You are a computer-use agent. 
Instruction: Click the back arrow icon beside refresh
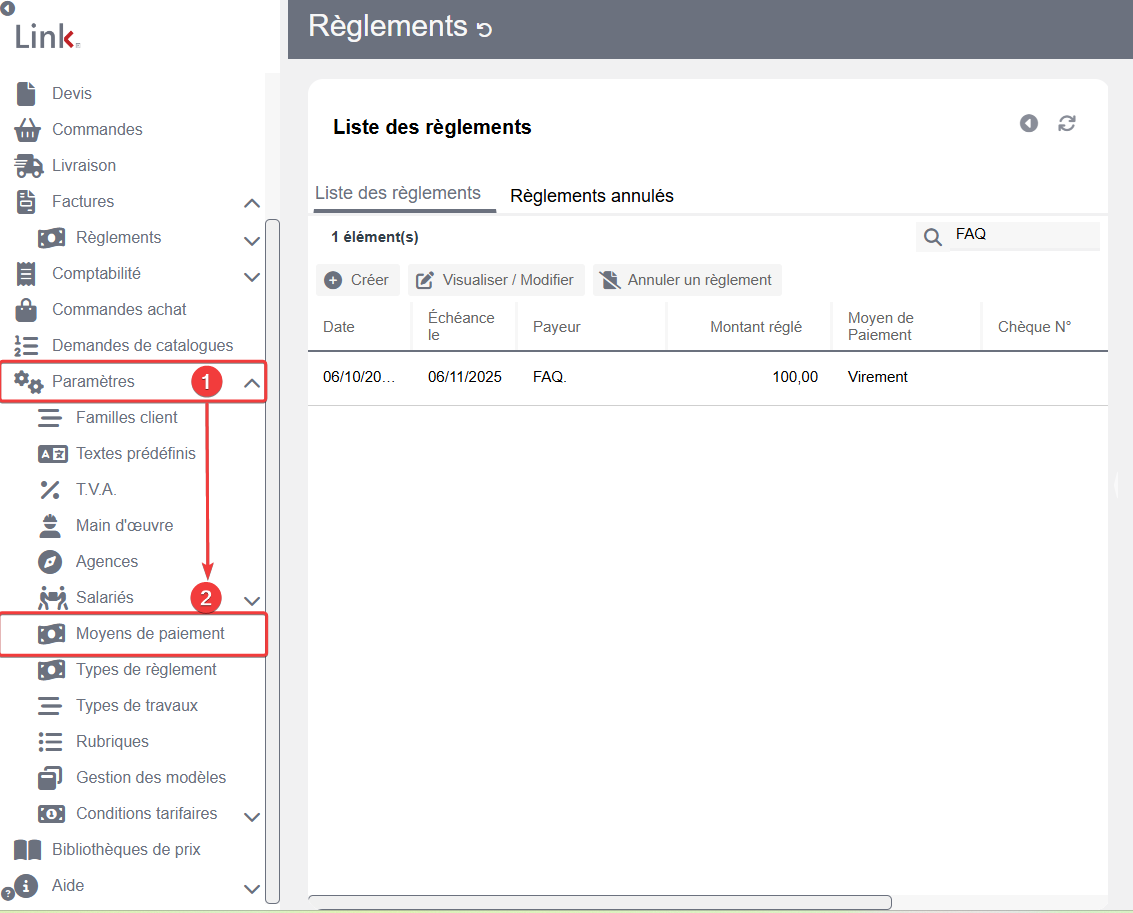(x=1029, y=124)
